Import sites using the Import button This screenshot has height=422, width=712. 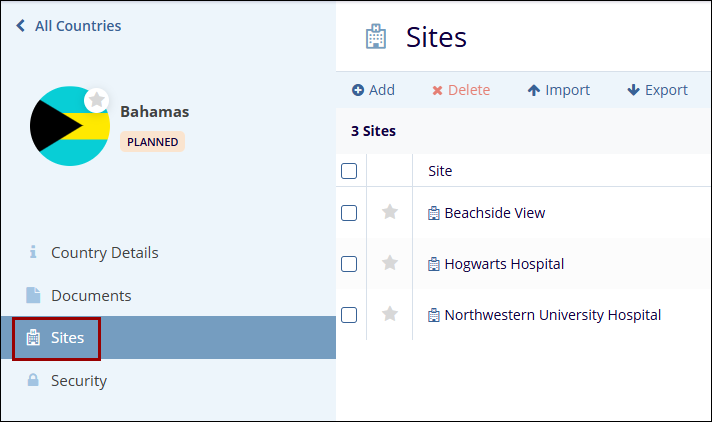click(x=558, y=90)
